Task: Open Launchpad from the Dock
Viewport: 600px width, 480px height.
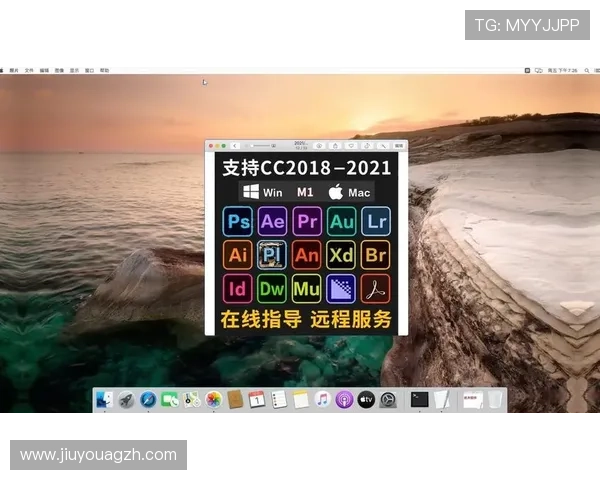Action: tap(126, 400)
